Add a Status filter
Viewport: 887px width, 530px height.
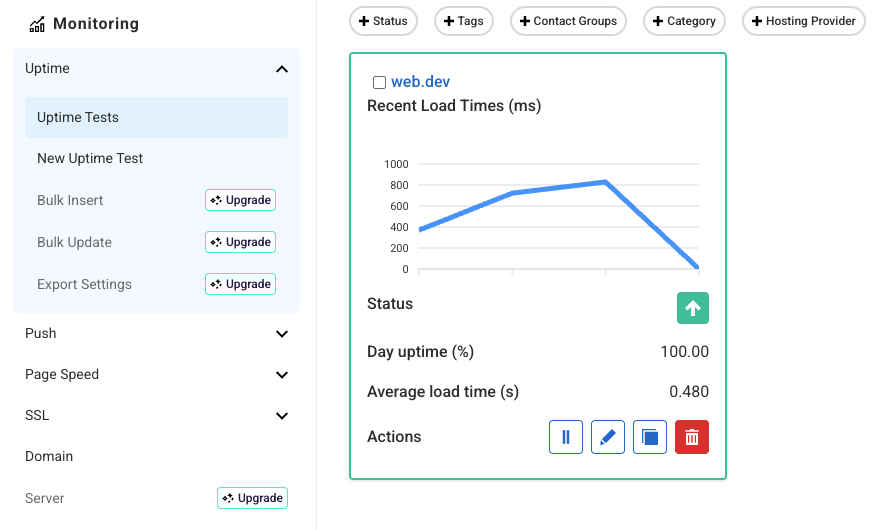(384, 21)
